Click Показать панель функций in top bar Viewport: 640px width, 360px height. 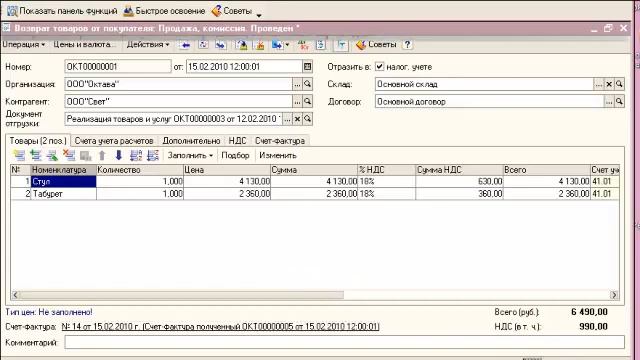pyautogui.click(x=62, y=11)
